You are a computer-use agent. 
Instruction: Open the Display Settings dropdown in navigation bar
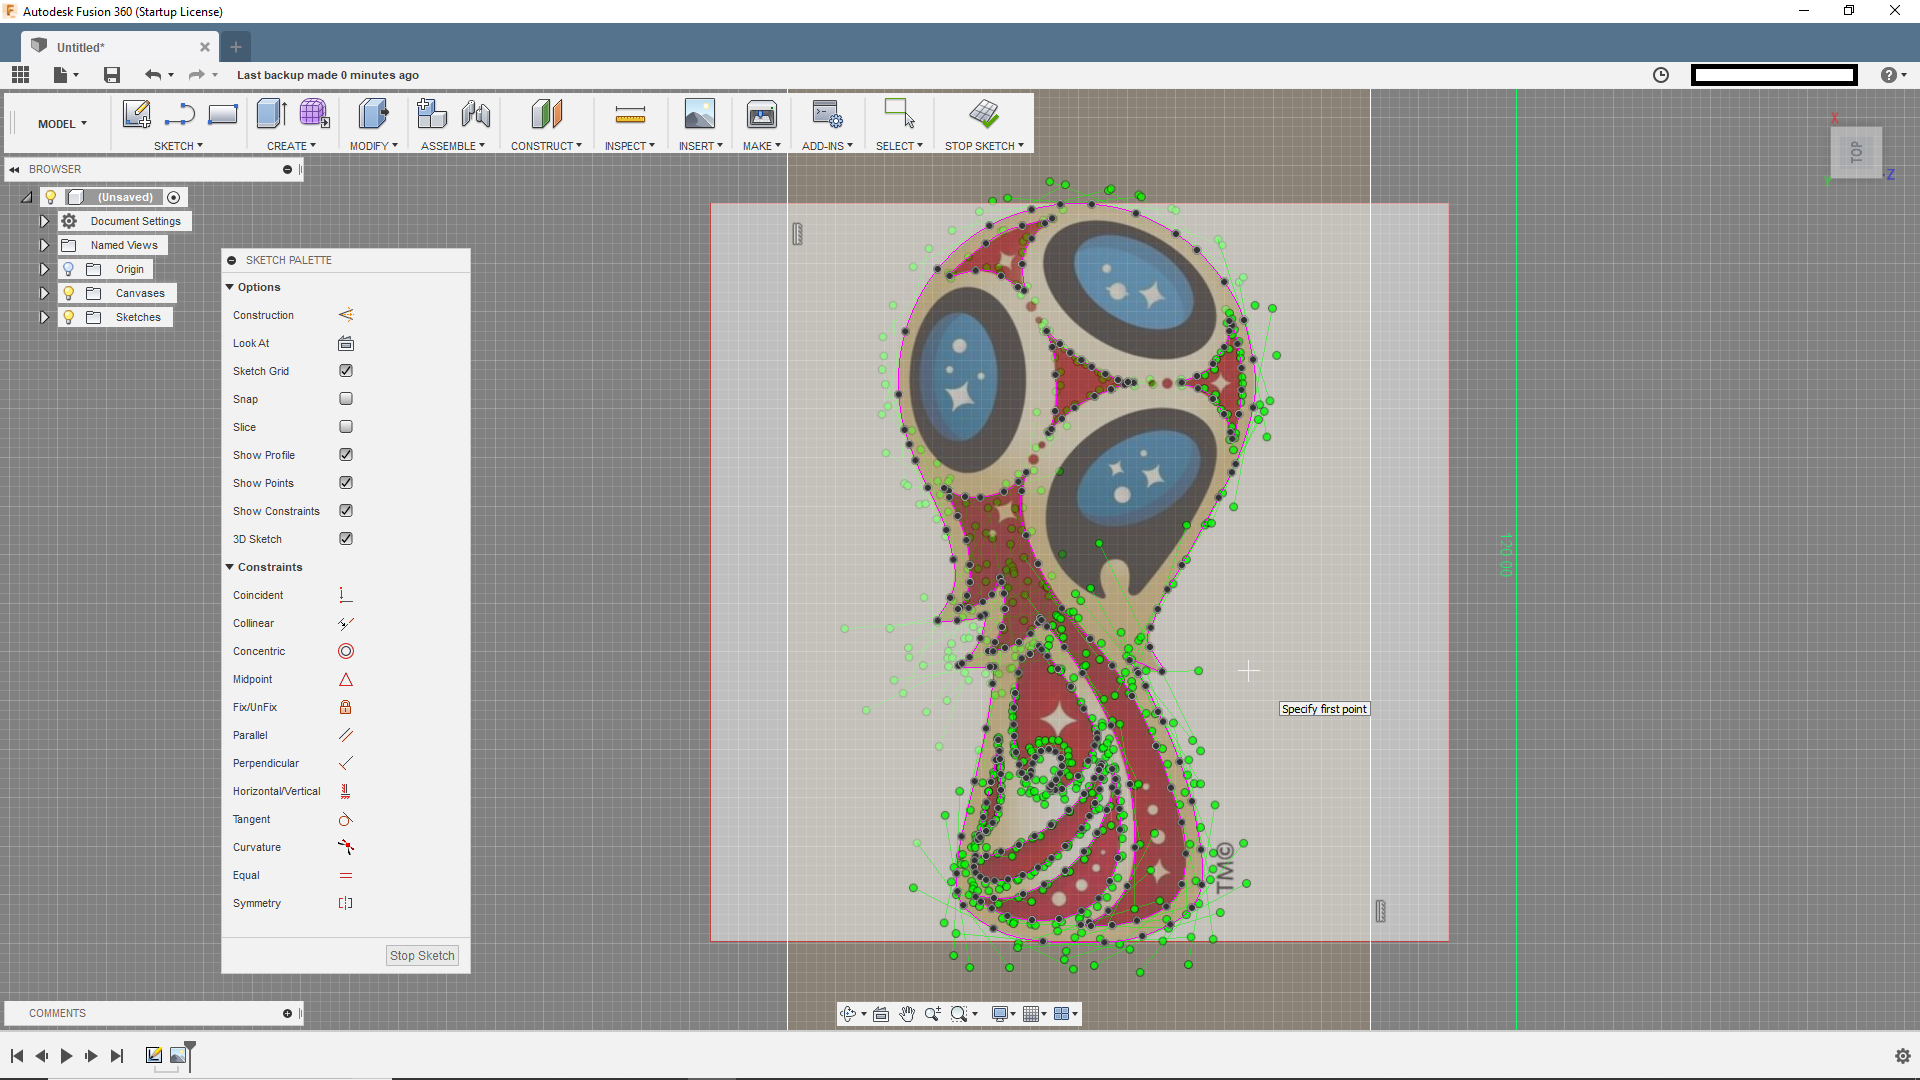[1003, 1014]
